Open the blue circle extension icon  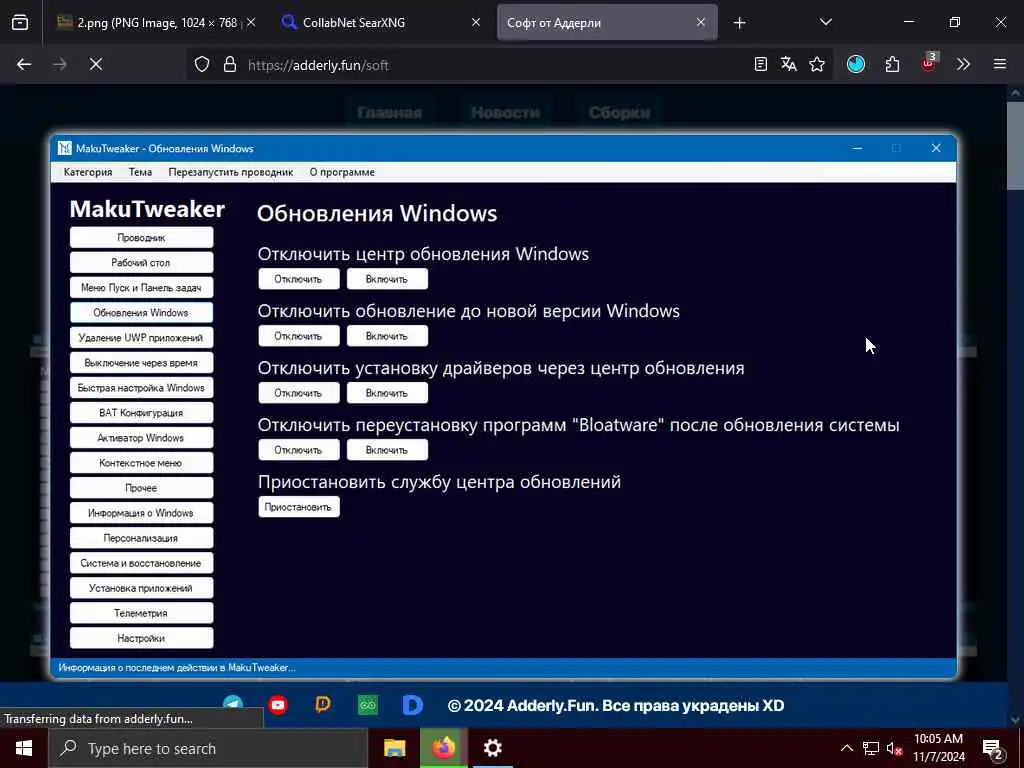click(x=856, y=65)
